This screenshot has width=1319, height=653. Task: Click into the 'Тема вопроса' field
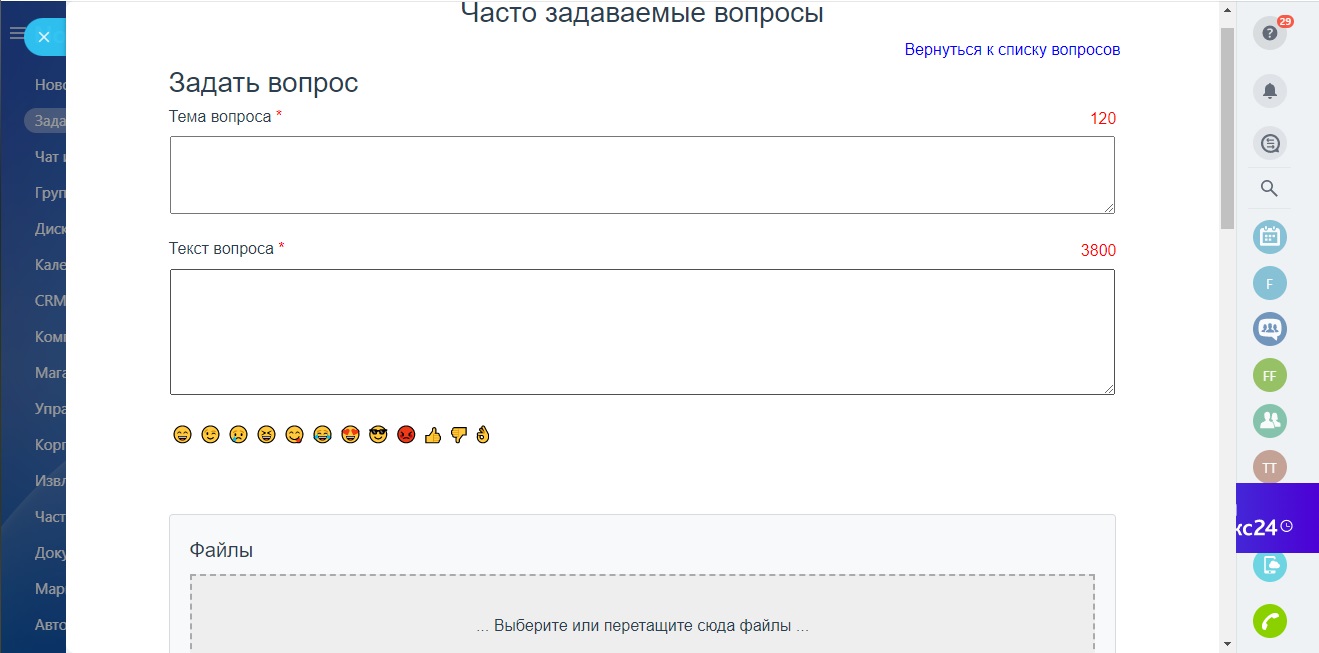[x=642, y=175]
